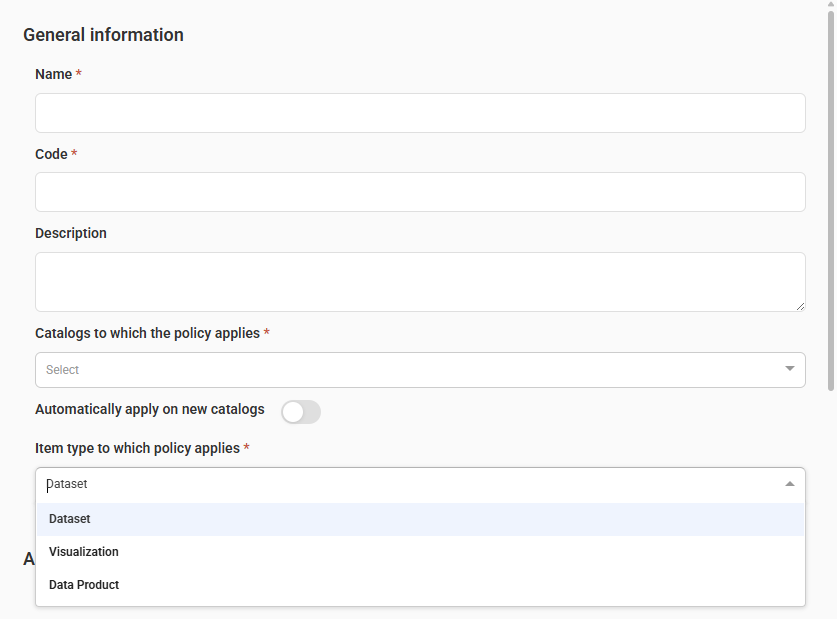The image size is (837, 619).
Task: Click the Description label text
Action: 71,233
